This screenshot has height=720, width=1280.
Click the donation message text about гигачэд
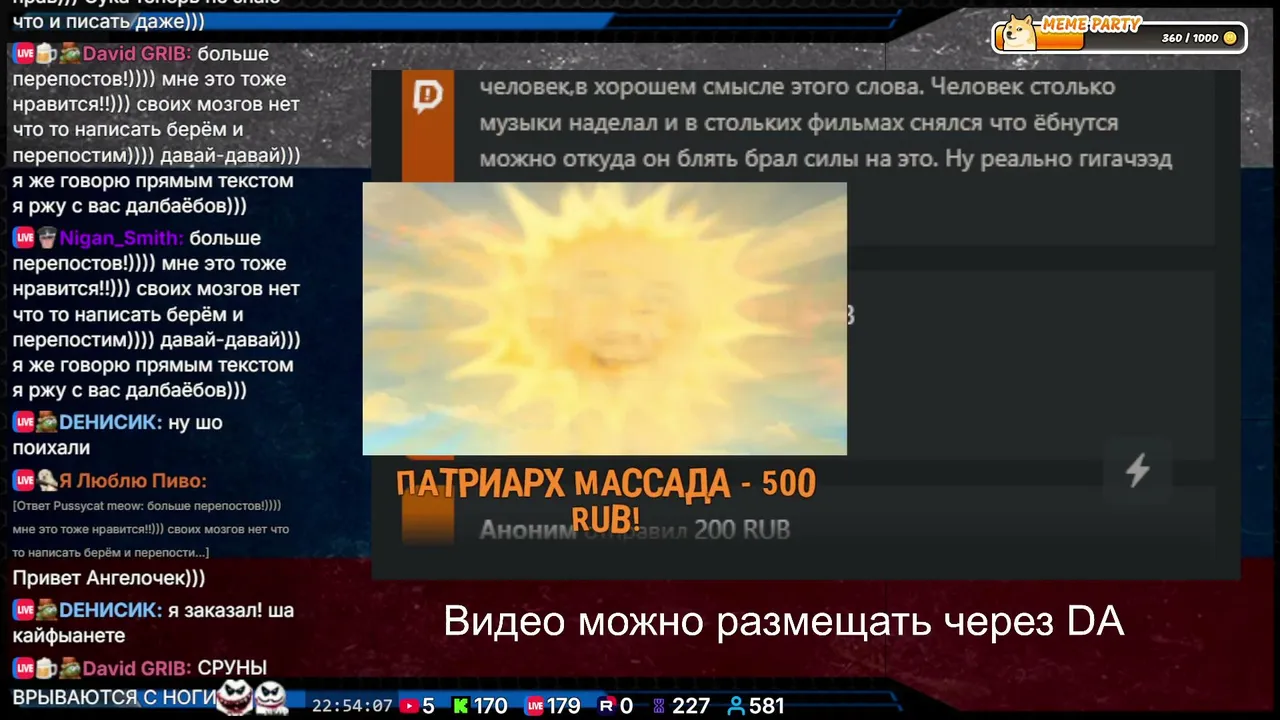pos(826,123)
